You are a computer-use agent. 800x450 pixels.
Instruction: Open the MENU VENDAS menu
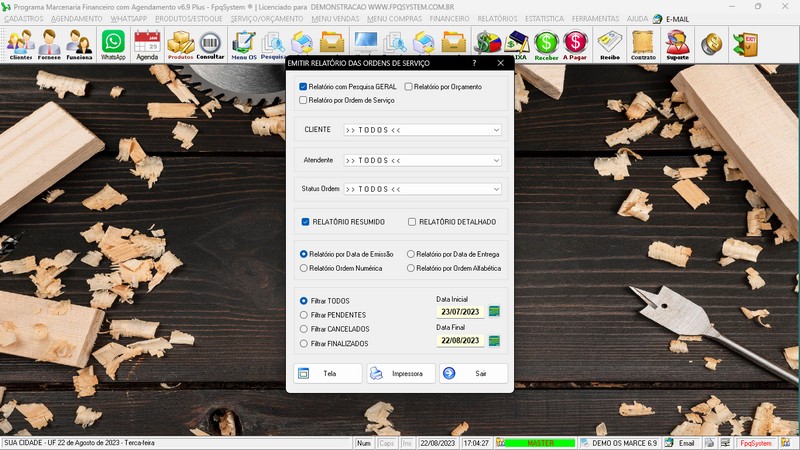[335, 19]
